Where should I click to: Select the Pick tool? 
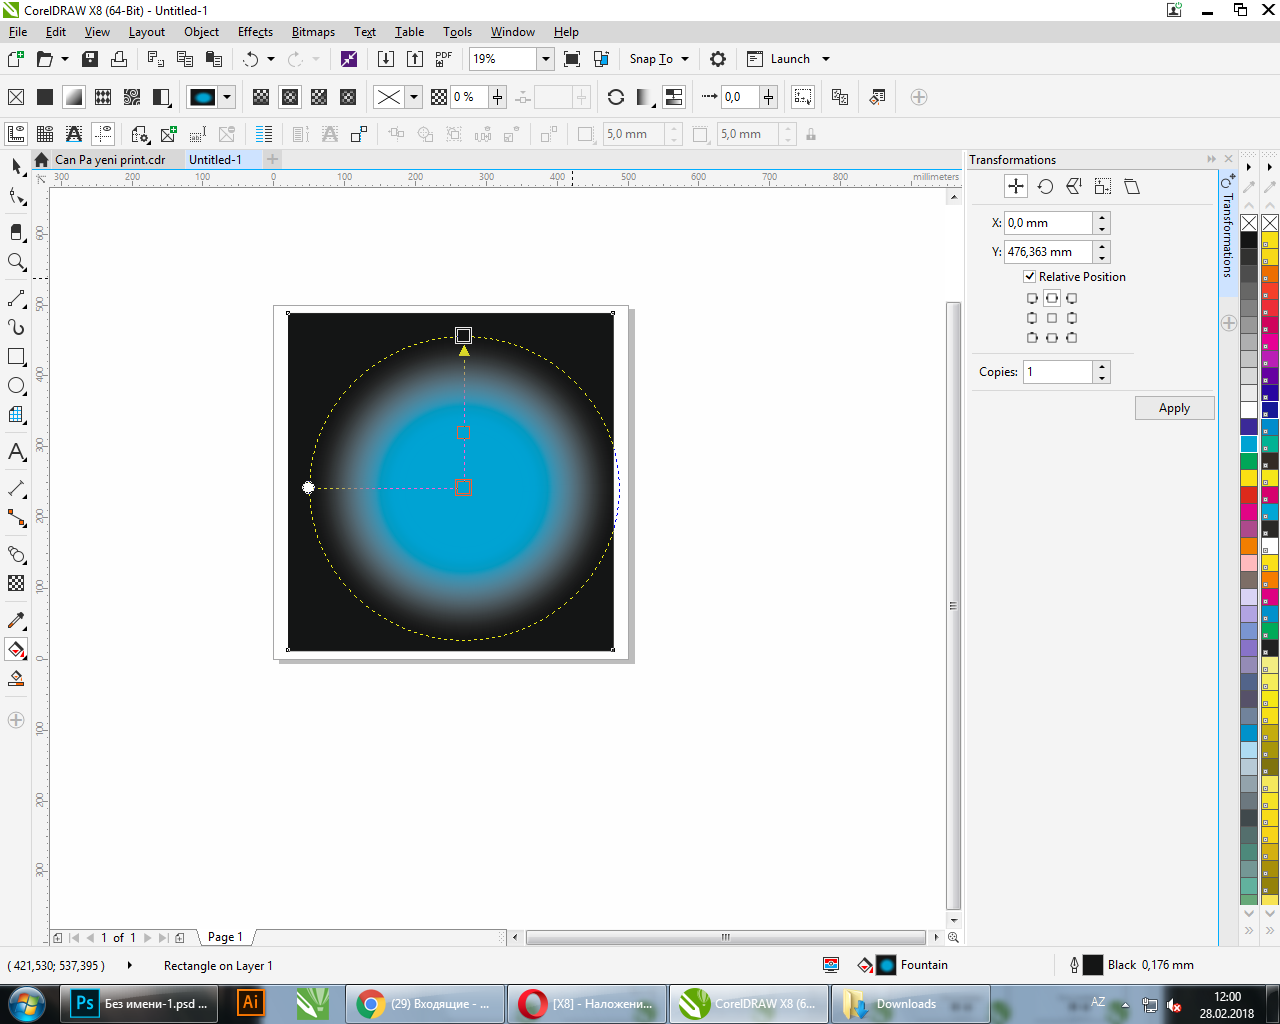click(16, 165)
